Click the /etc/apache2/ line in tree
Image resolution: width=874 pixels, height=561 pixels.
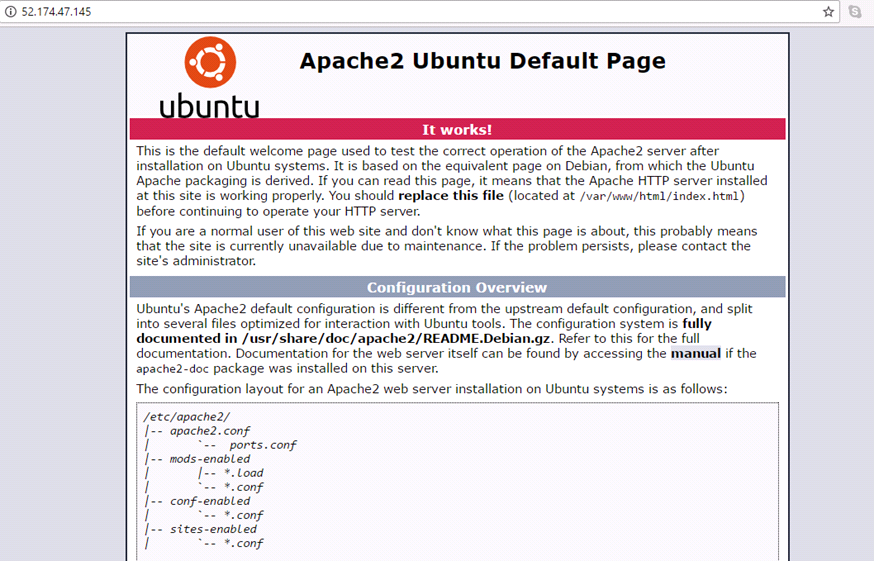[187, 417]
